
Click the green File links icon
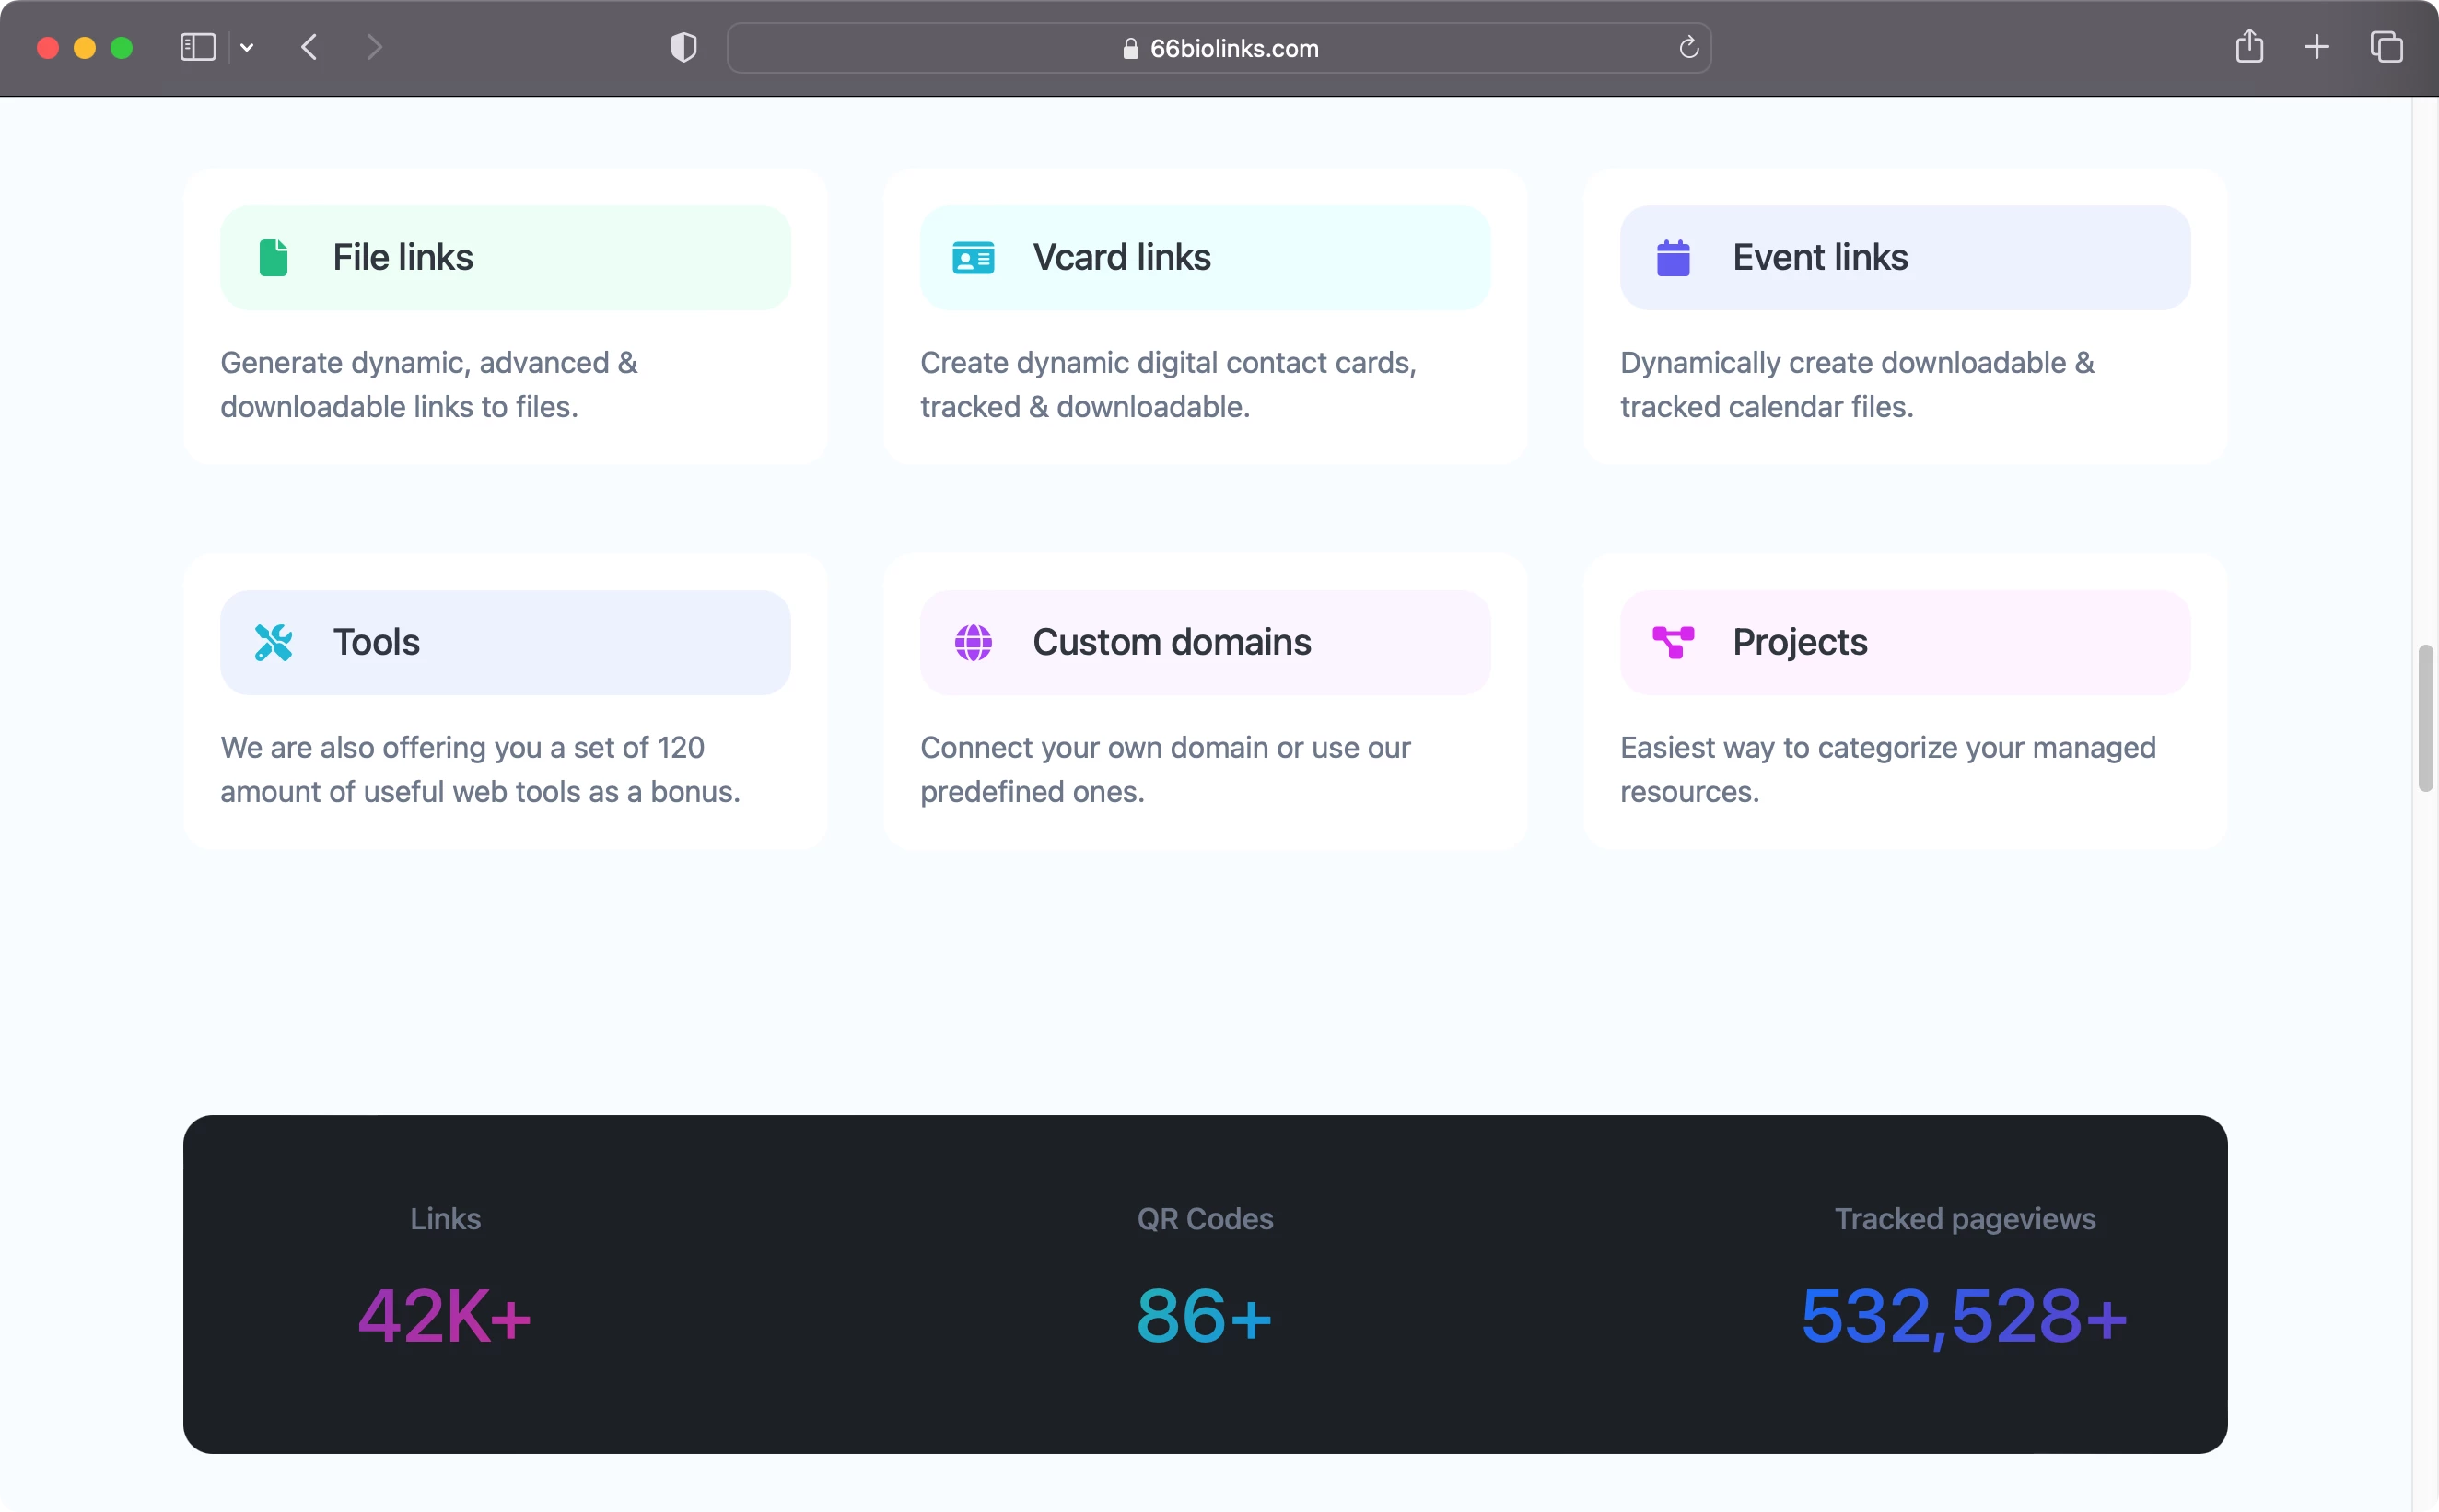point(273,258)
